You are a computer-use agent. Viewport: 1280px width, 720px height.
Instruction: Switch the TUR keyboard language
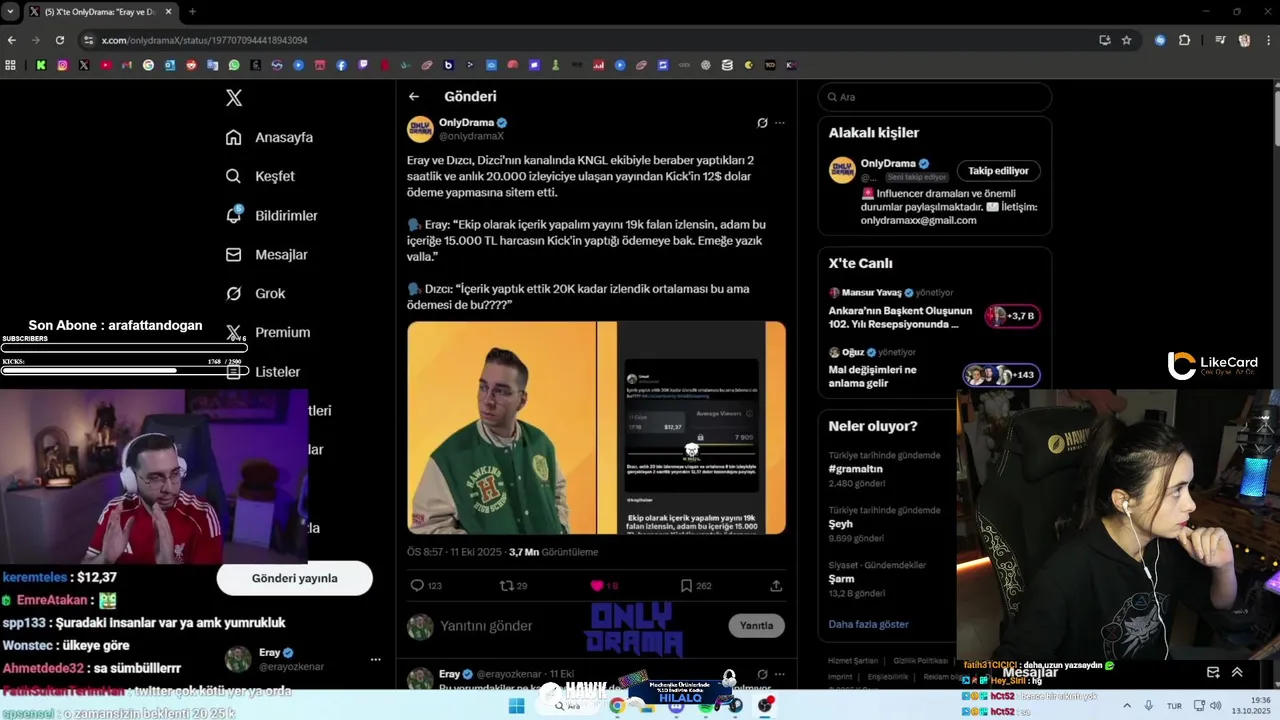point(1174,706)
